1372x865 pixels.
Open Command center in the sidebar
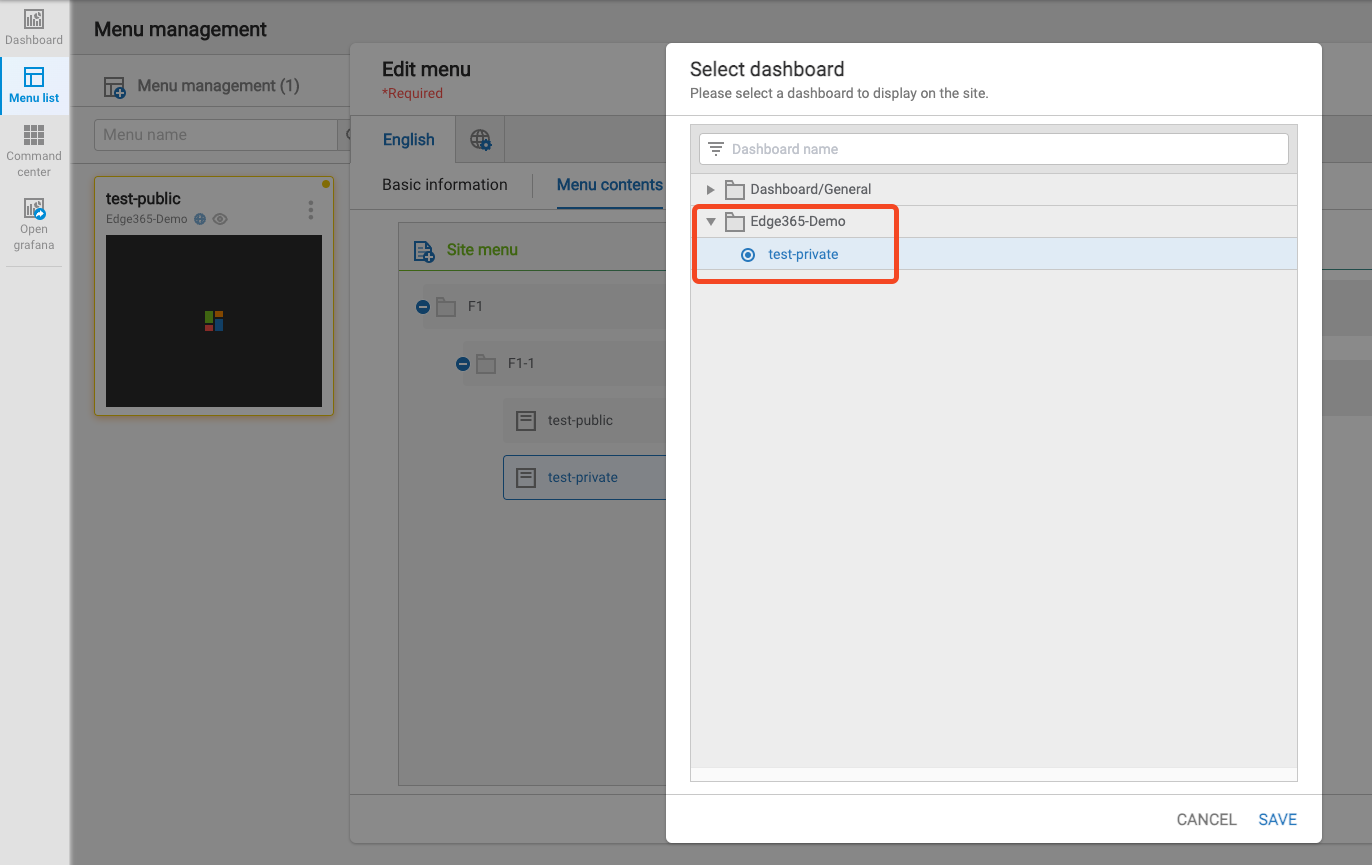[34, 150]
